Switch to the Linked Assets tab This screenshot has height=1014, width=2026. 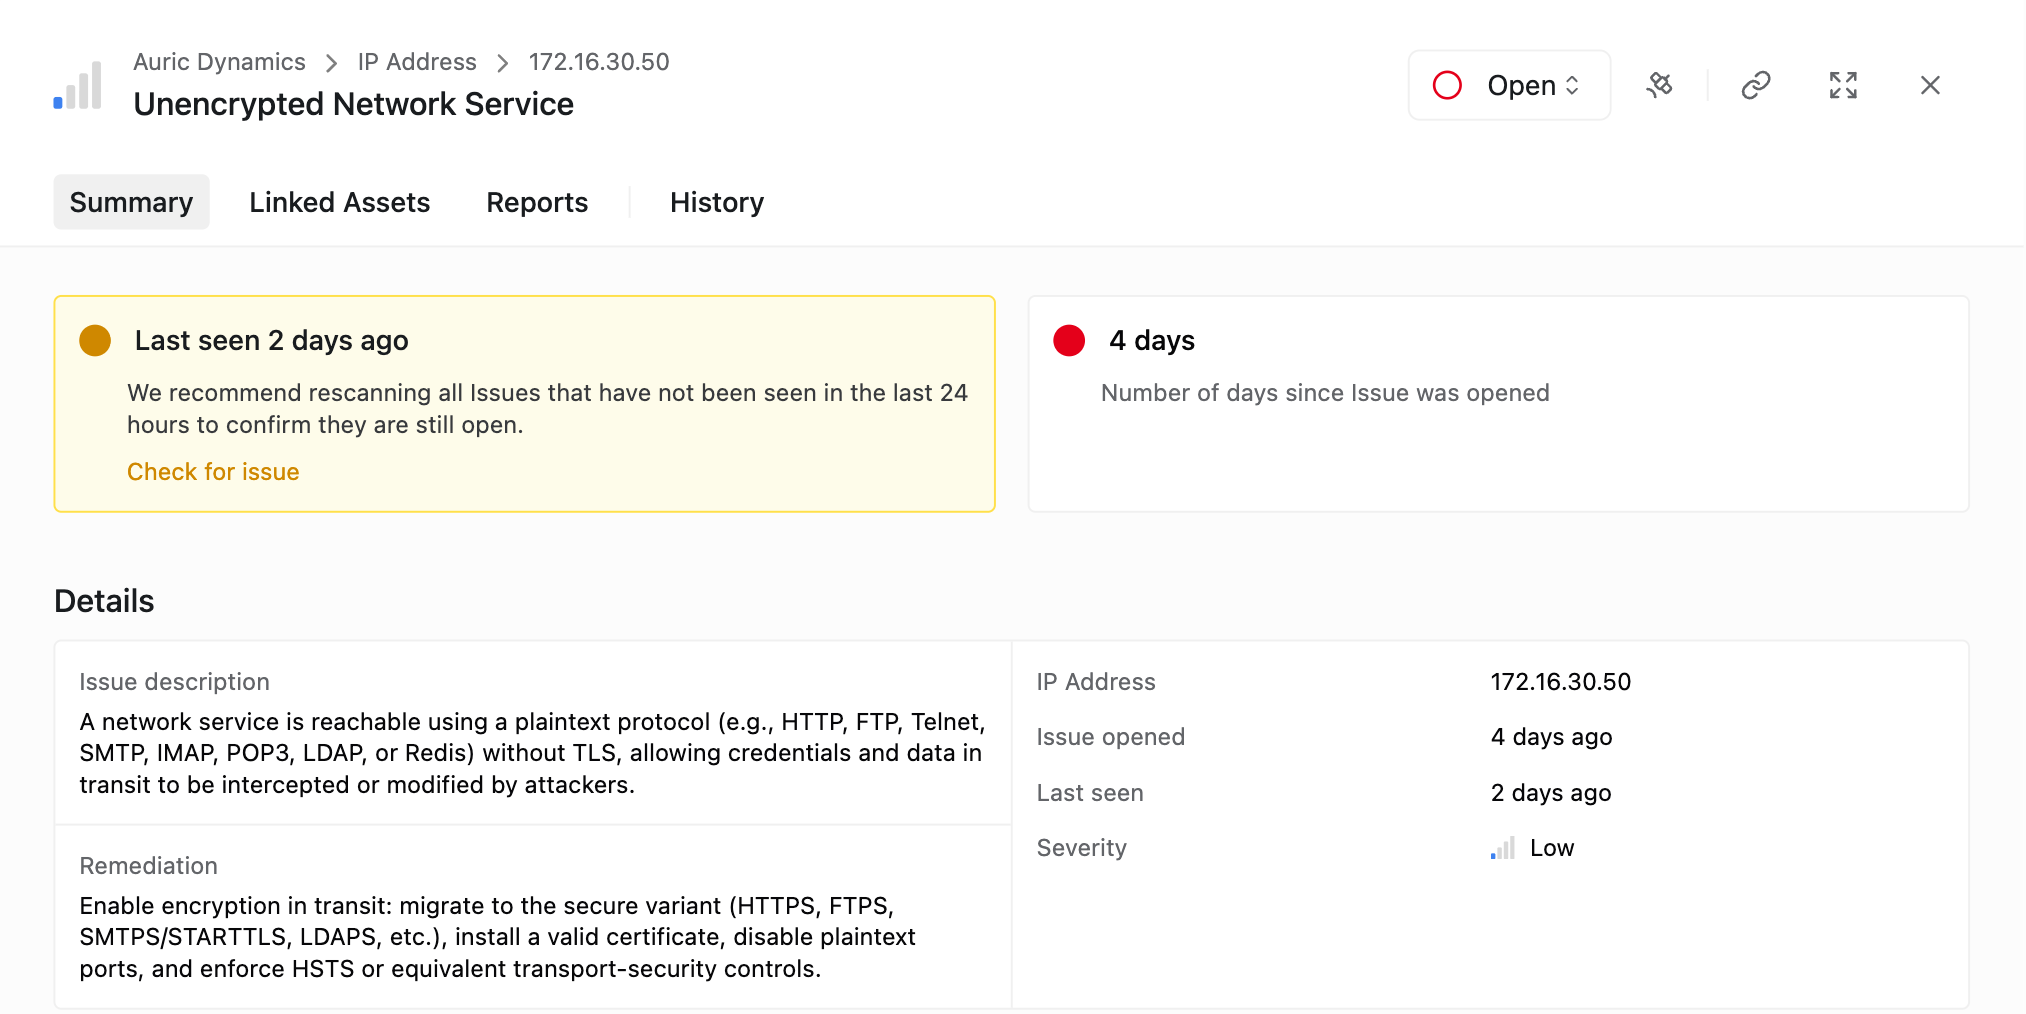tap(339, 202)
